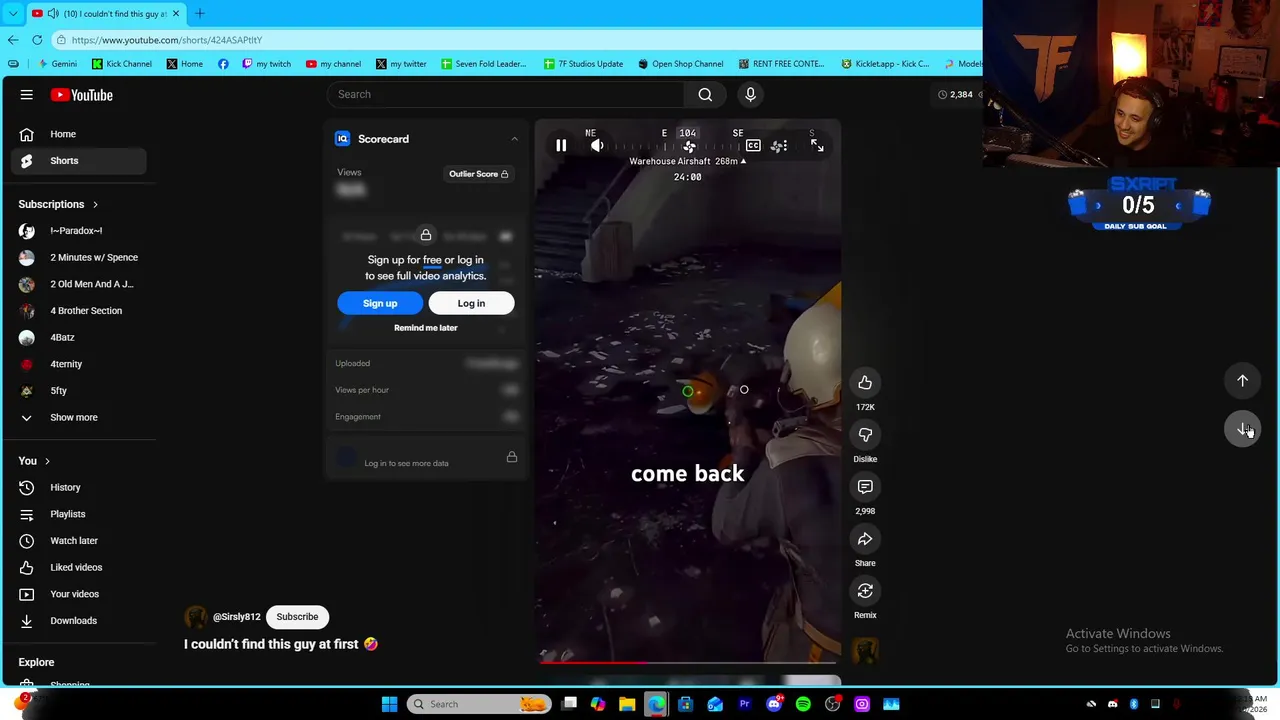
Task: Select Shorts in the YouTube sidebar
Action: coord(78,161)
